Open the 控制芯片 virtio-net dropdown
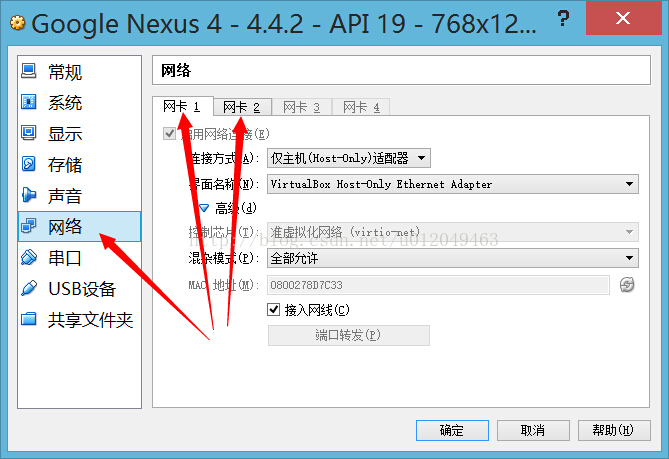Screen dimensions: 669x459 pyautogui.click(x=453, y=232)
